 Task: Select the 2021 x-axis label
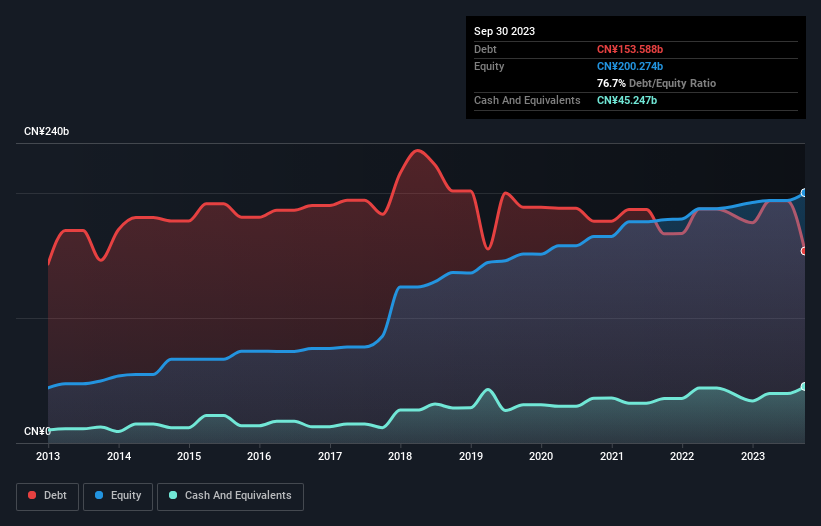click(x=612, y=456)
